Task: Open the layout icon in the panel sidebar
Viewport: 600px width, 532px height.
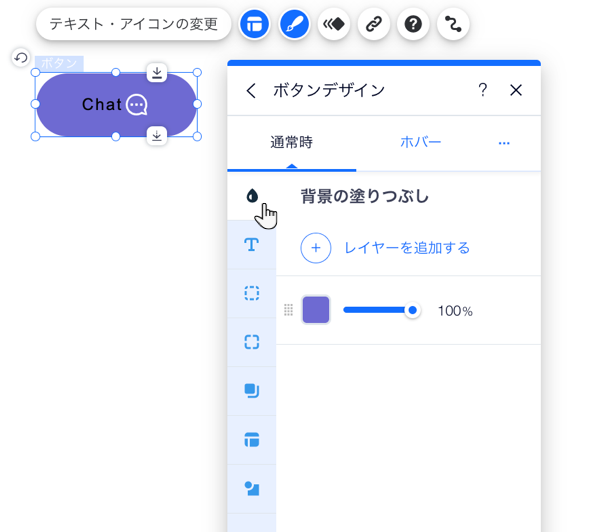Action: [252, 440]
